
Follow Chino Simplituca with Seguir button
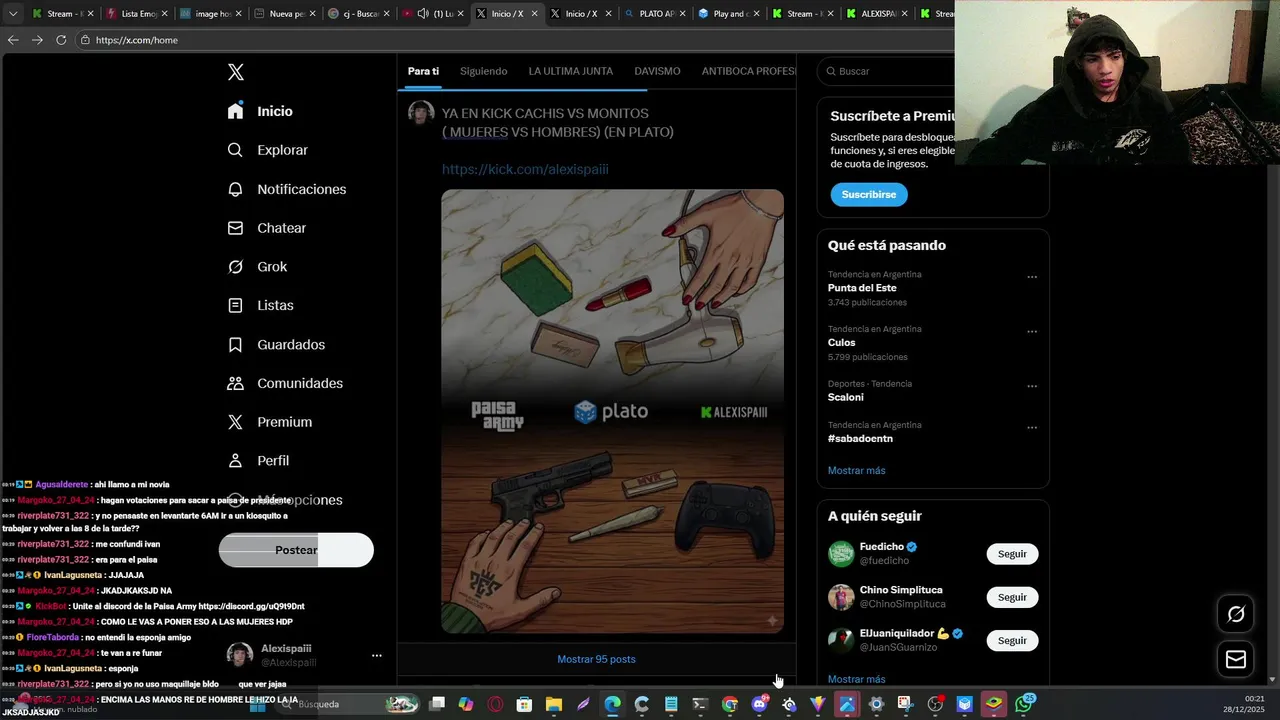(x=1012, y=597)
